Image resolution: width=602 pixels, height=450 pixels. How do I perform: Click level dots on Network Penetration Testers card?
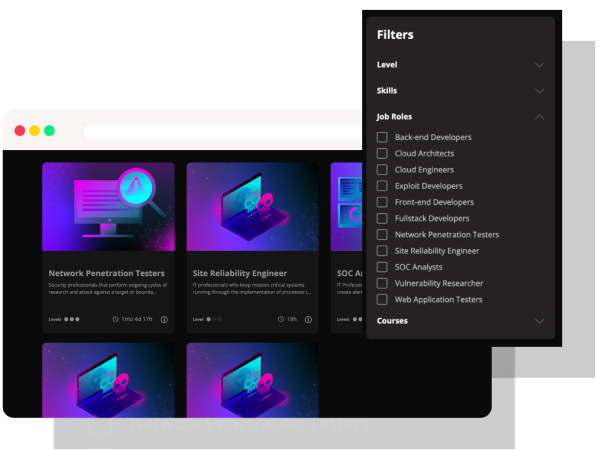[73, 319]
